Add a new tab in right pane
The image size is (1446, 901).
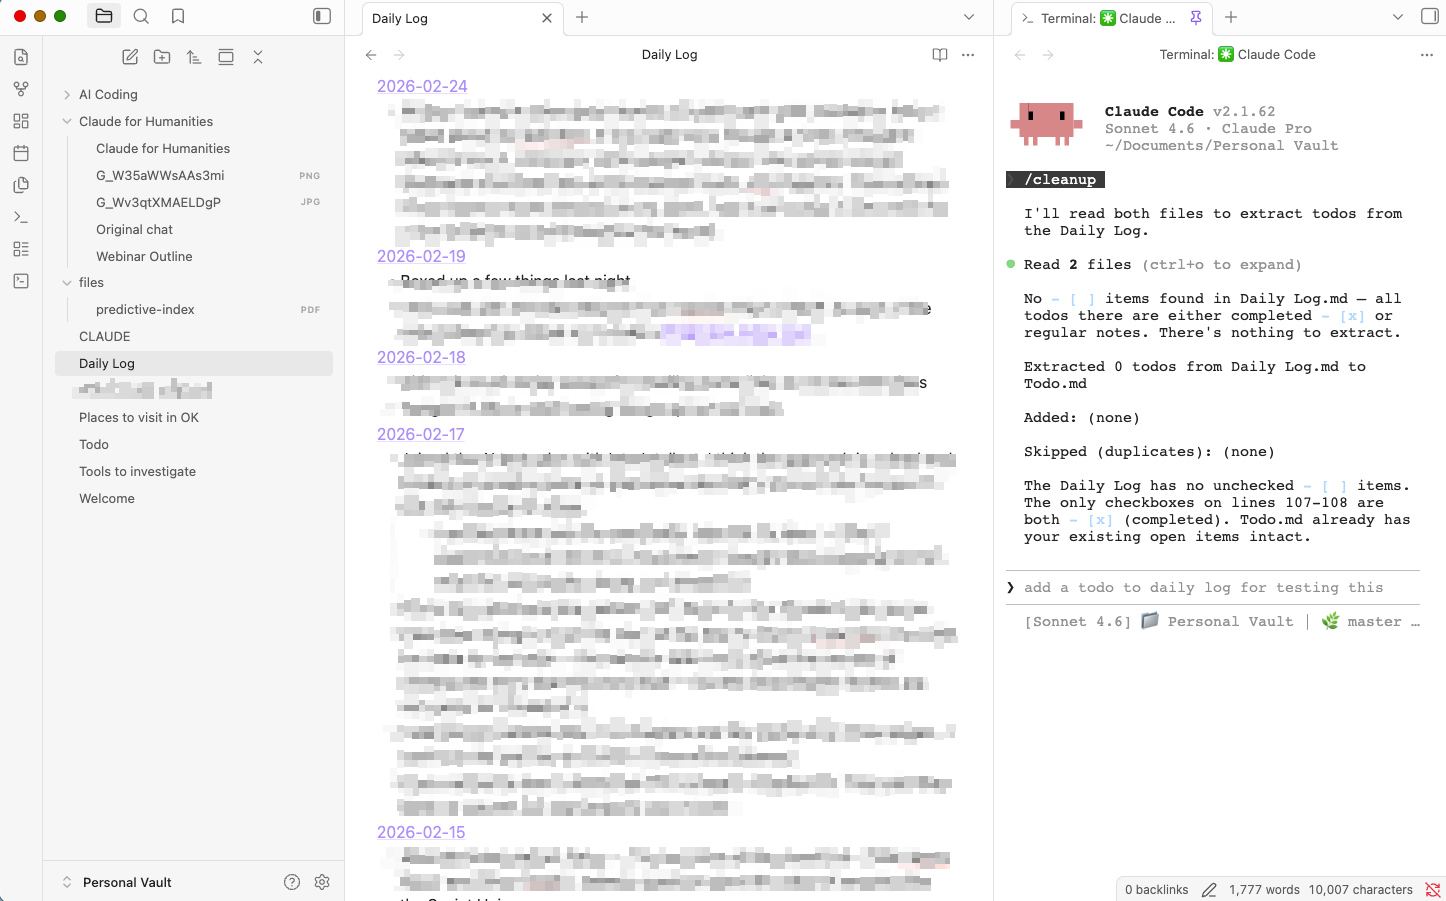[1231, 17]
